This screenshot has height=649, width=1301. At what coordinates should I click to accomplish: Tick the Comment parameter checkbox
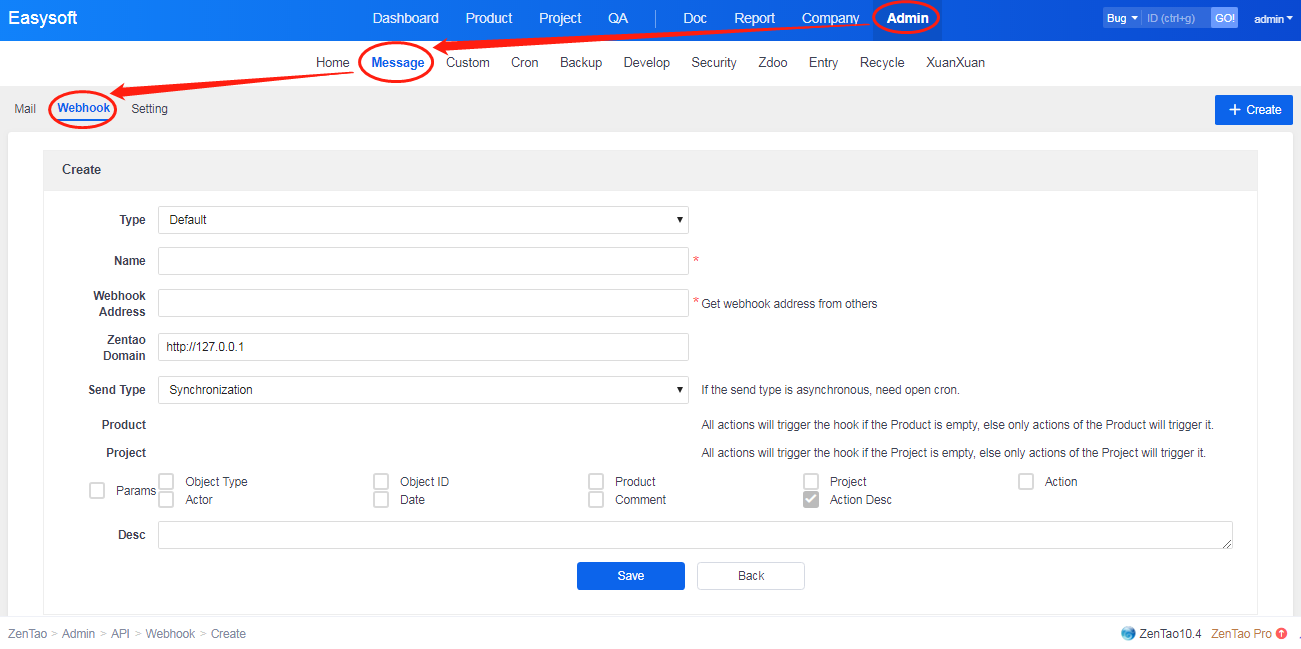point(596,500)
